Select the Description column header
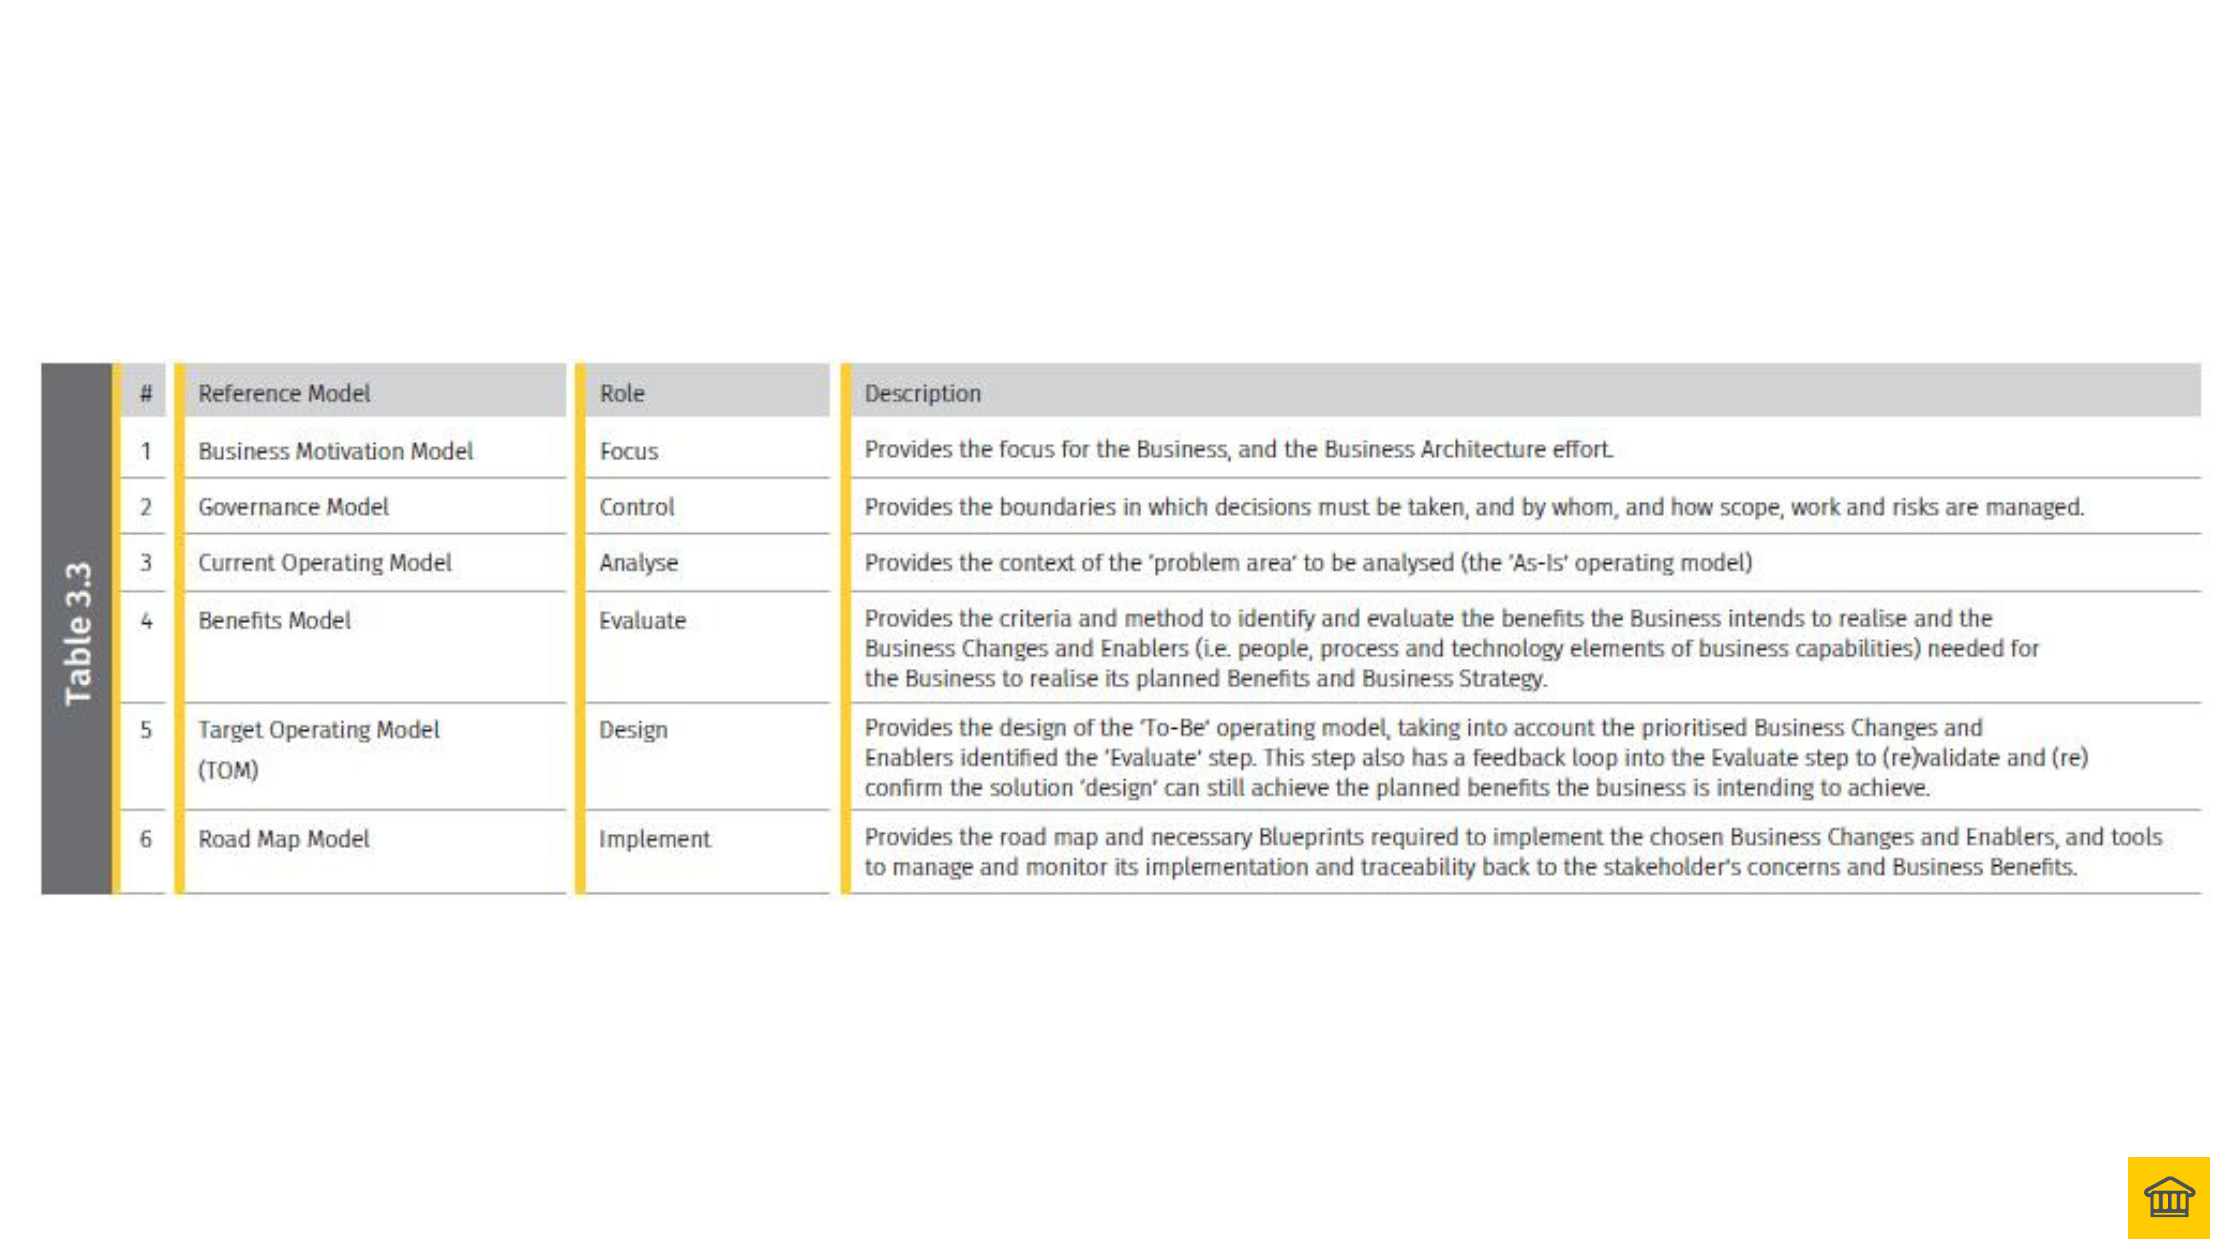The width and height of the screenshot is (2240, 1260). tap(922, 393)
